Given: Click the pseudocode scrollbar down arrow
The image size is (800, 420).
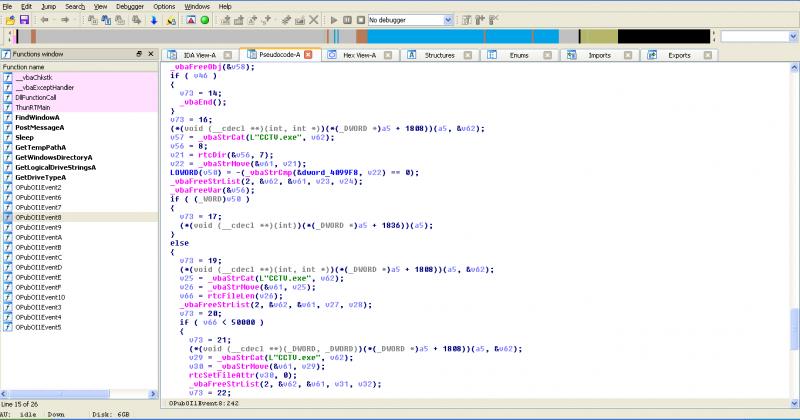Looking at the screenshot, I should click(x=794, y=403).
